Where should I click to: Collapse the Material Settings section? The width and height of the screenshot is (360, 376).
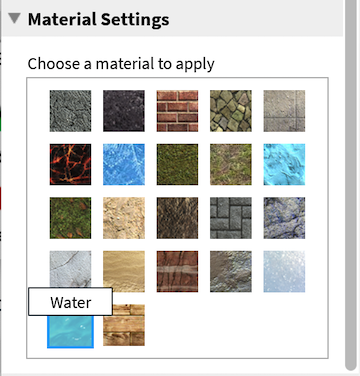click(x=14, y=18)
